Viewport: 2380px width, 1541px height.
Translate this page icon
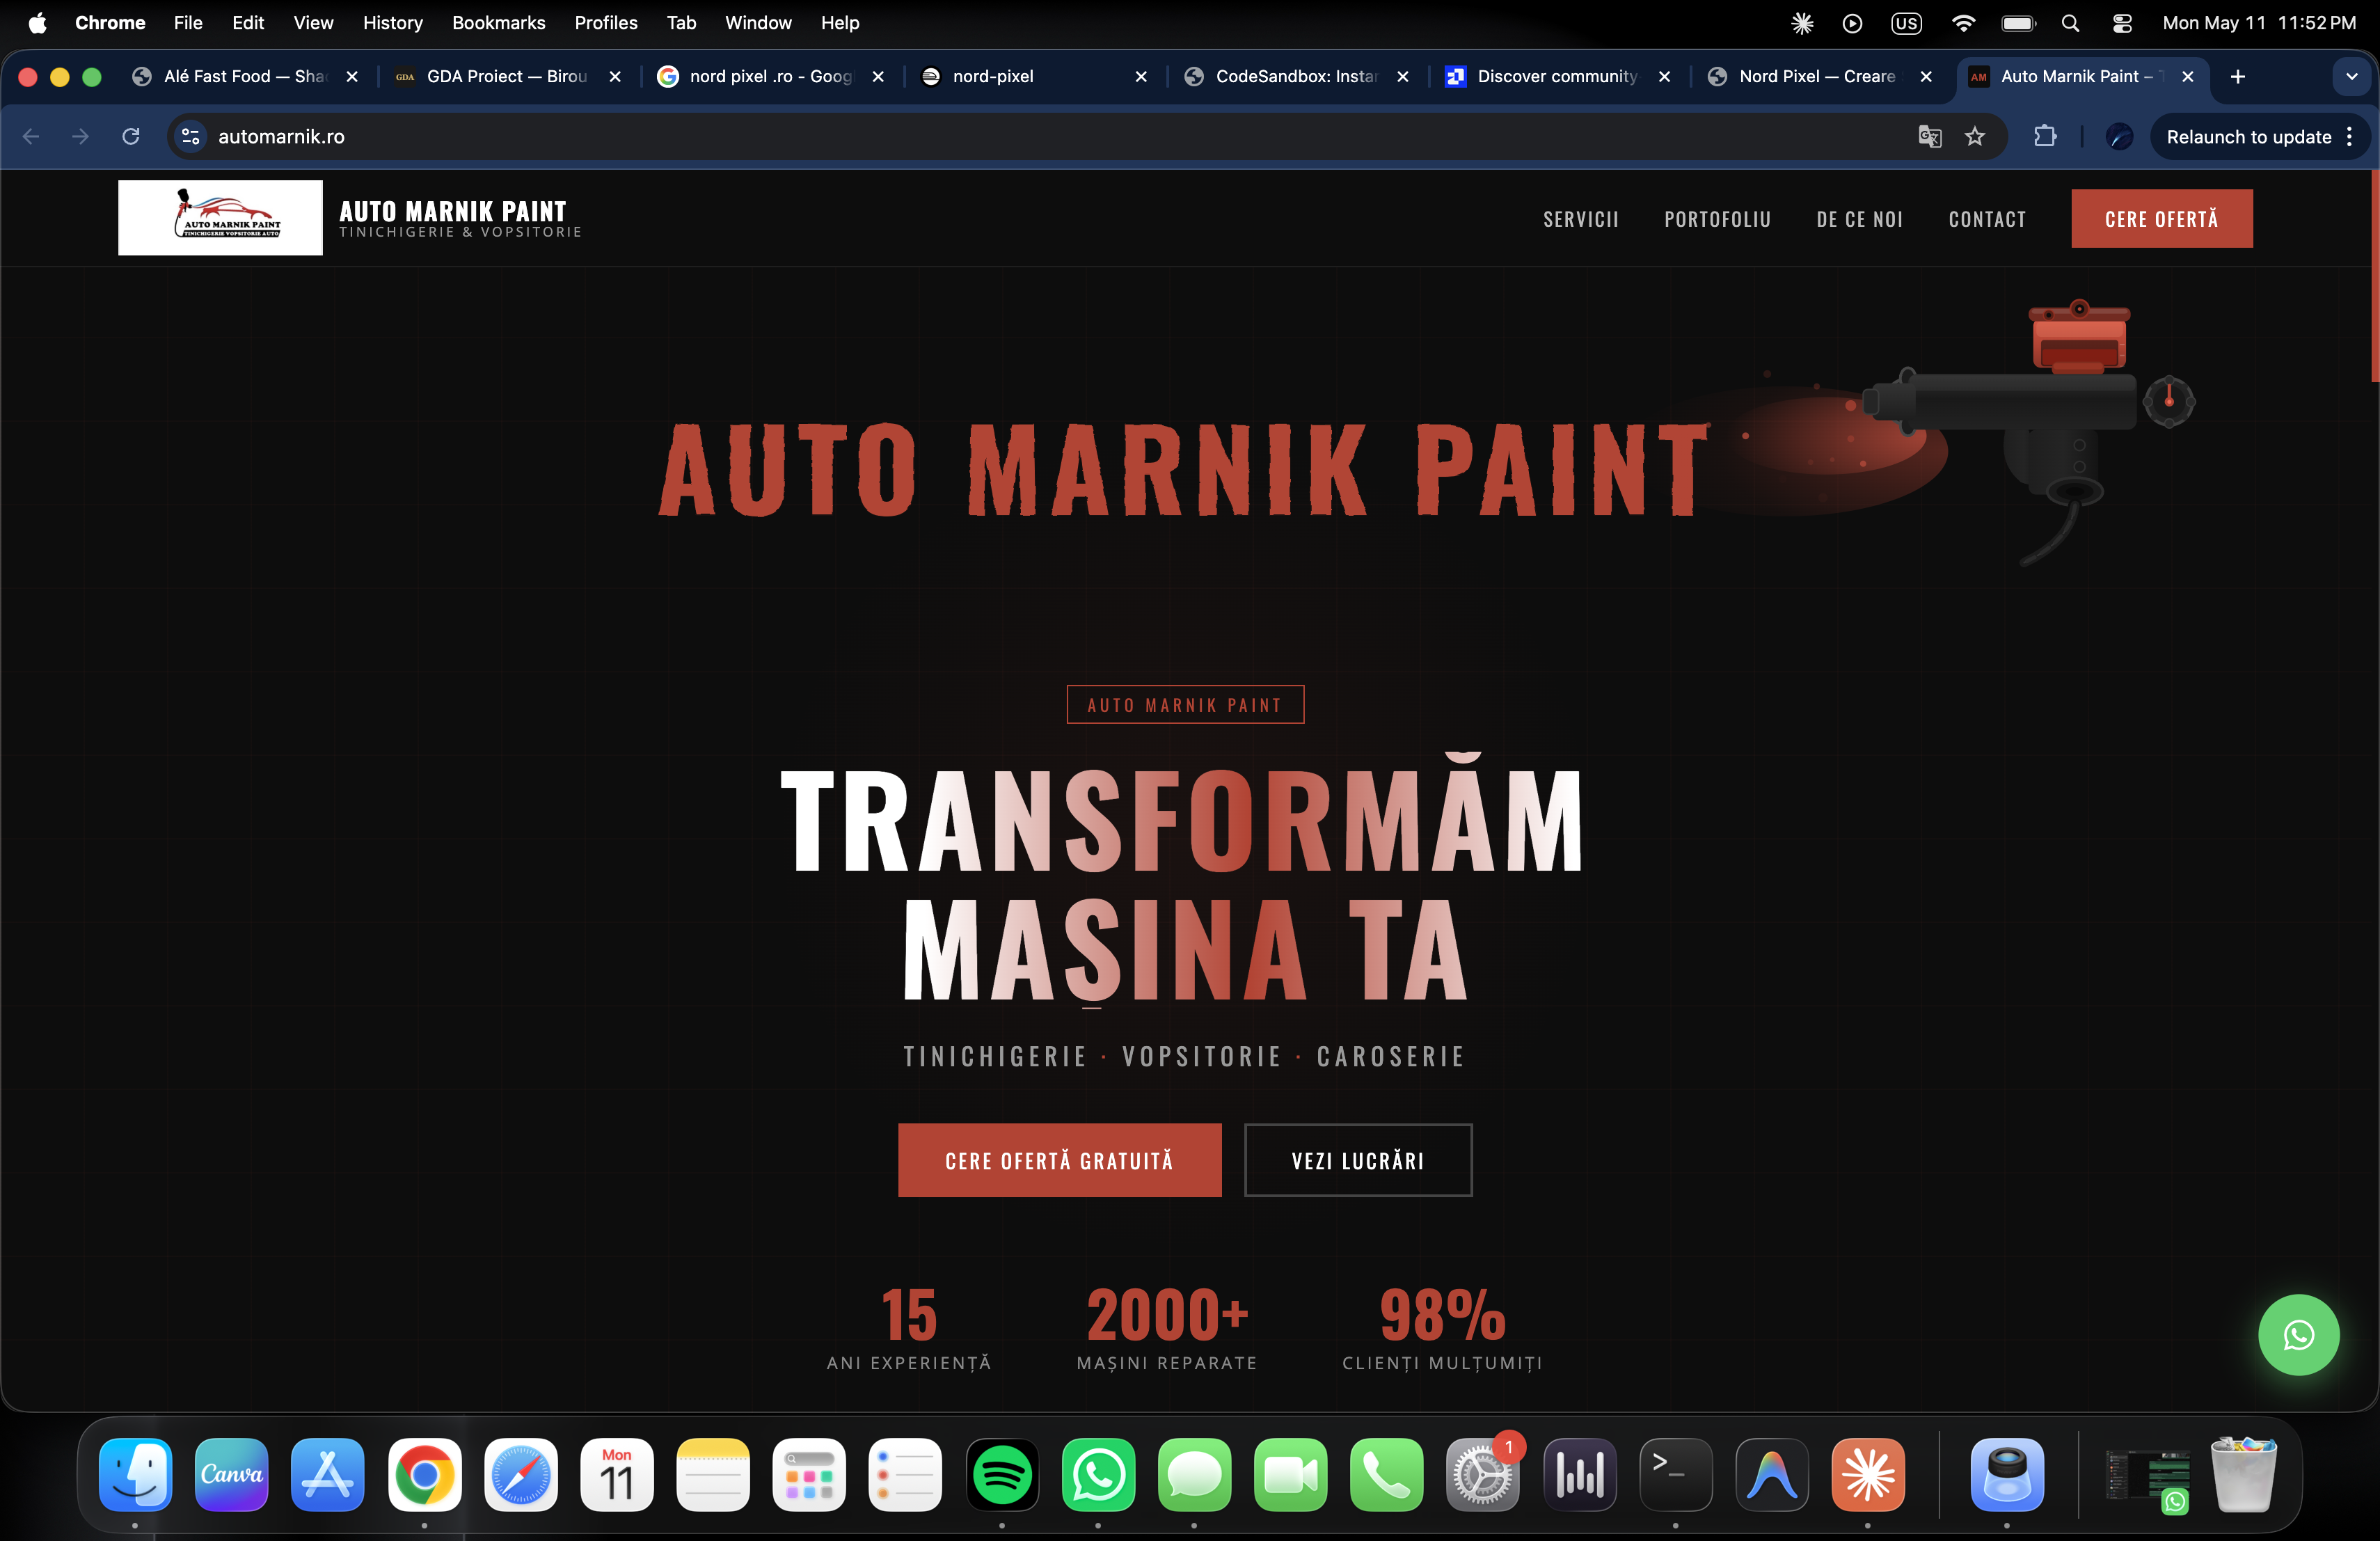click(x=1930, y=136)
